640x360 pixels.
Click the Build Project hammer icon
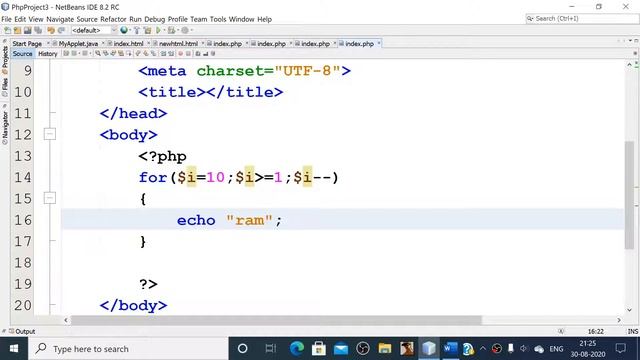[x=137, y=30]
